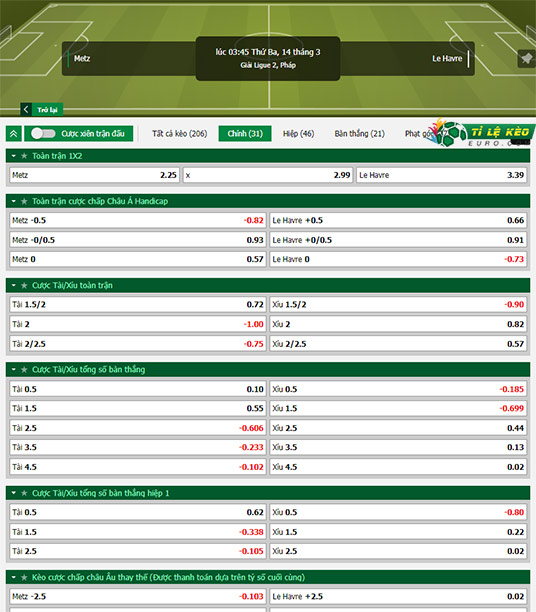536x612 pixels.
Task: Open the Tất cả kèo (206) tab
Action: point(180,133)
